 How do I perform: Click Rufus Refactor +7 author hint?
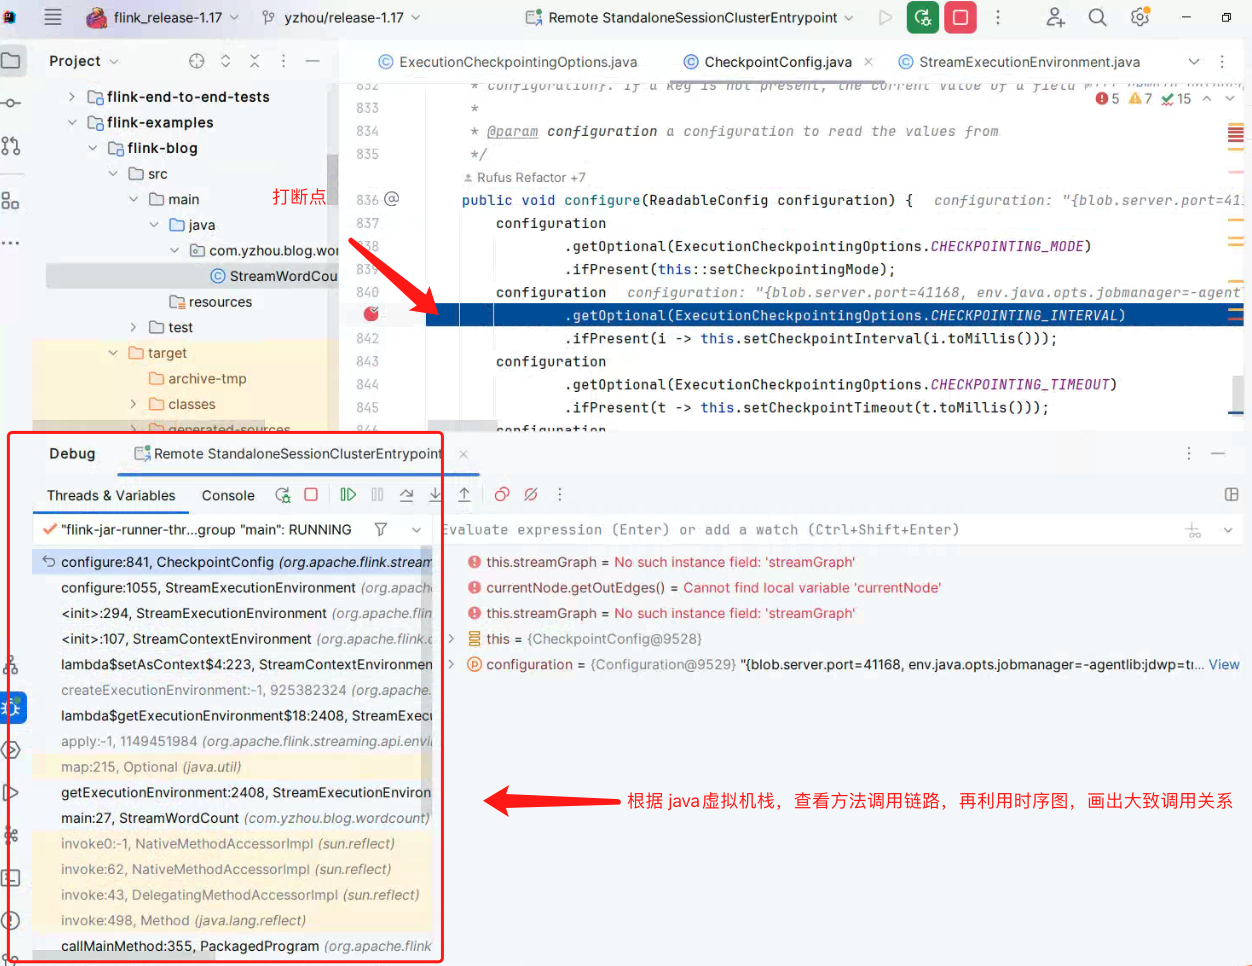point(524,177)
